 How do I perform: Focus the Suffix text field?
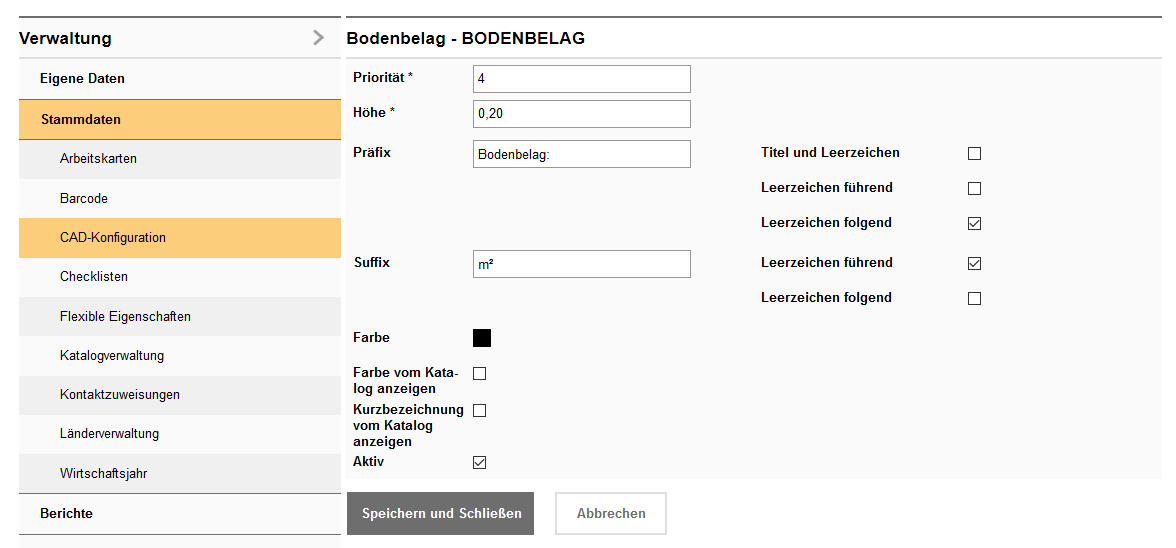[x=581, y=264]
